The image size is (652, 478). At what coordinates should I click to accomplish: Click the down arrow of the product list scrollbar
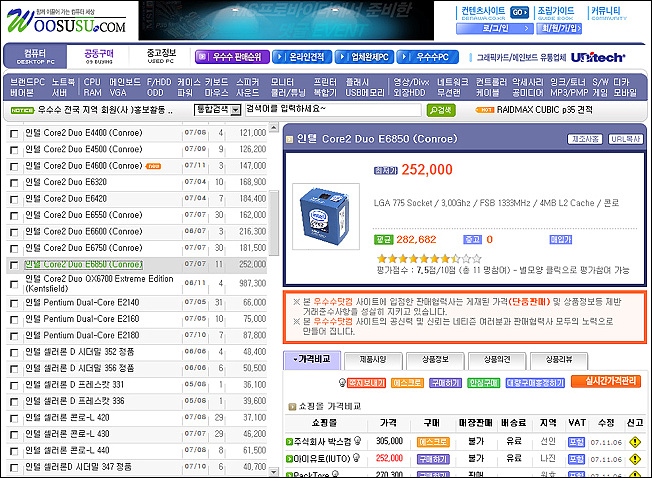[x=274, y=472]
